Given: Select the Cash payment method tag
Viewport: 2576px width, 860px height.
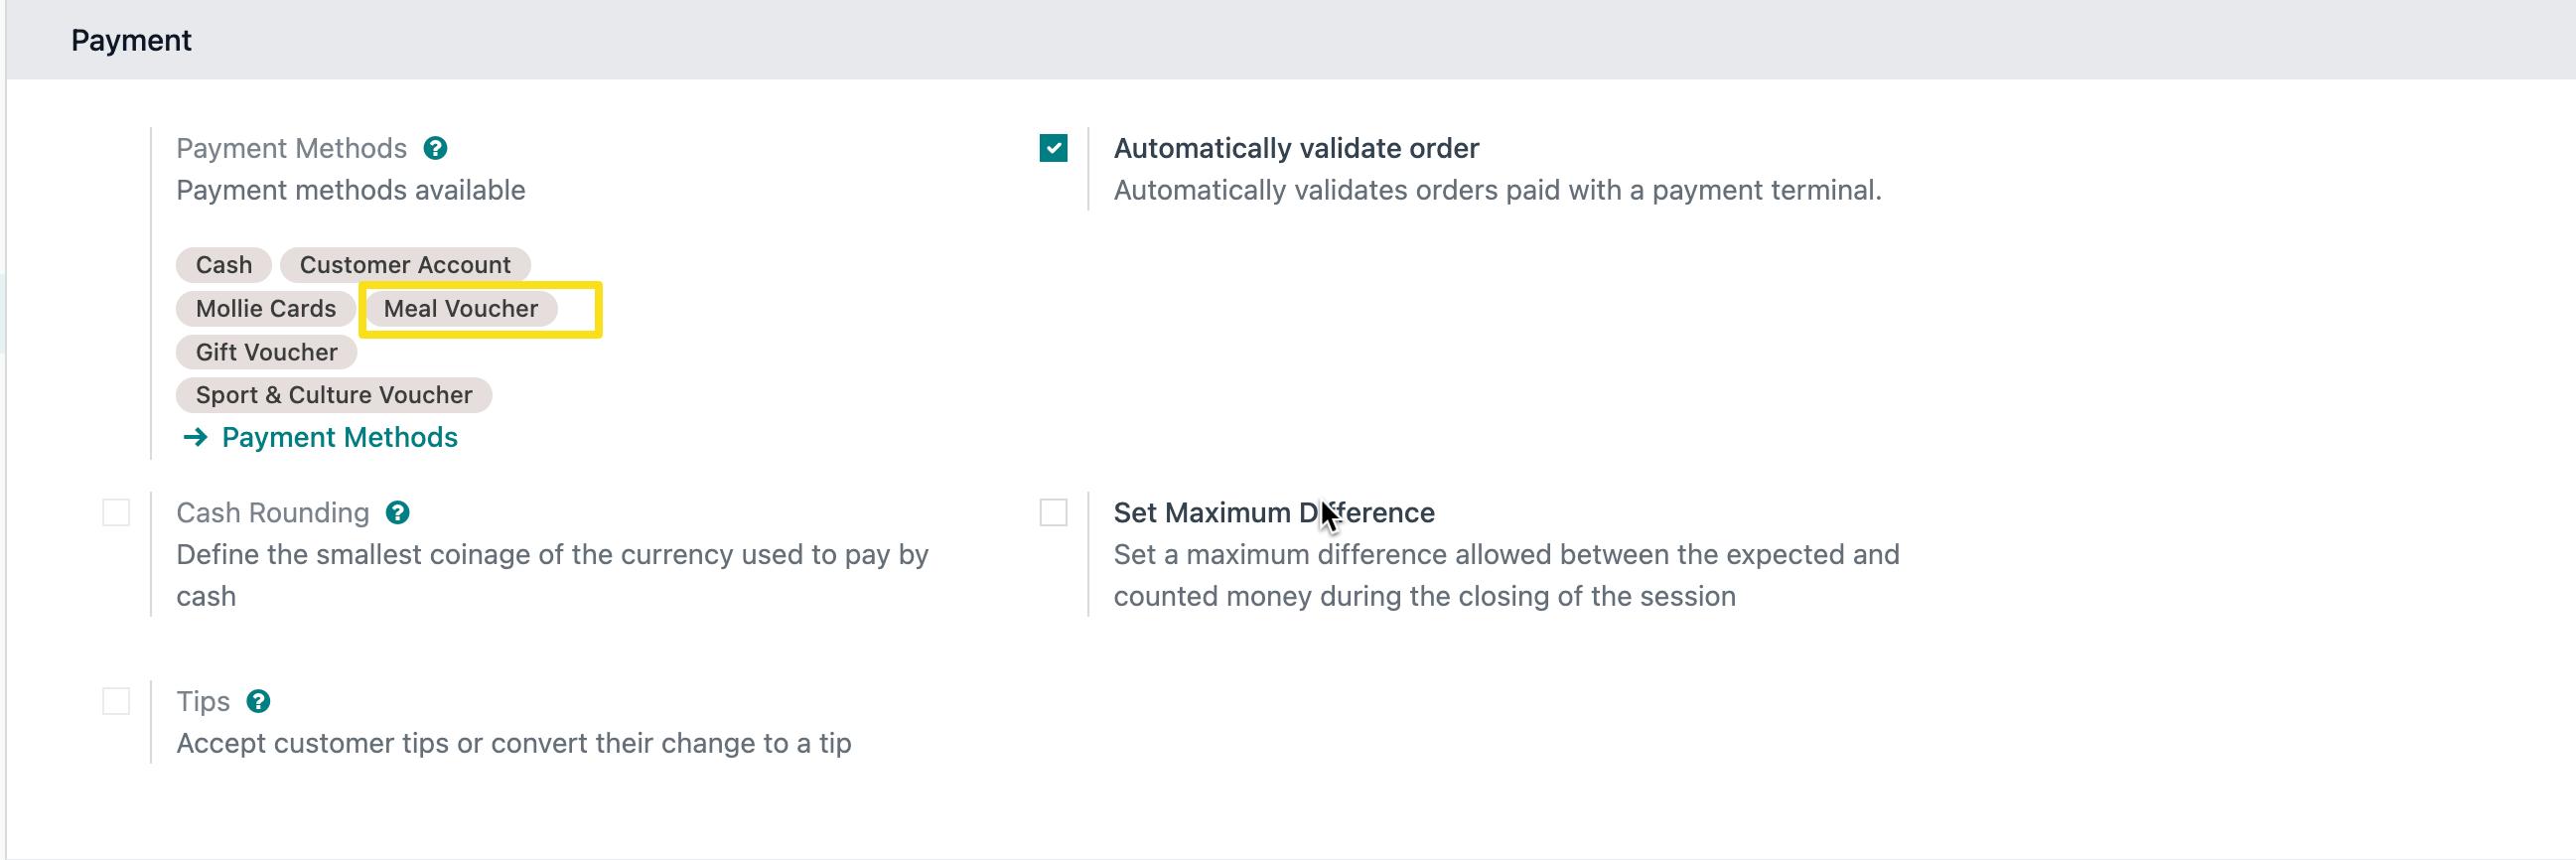Looking at the screenshot, I should click(x=223, y=265).
